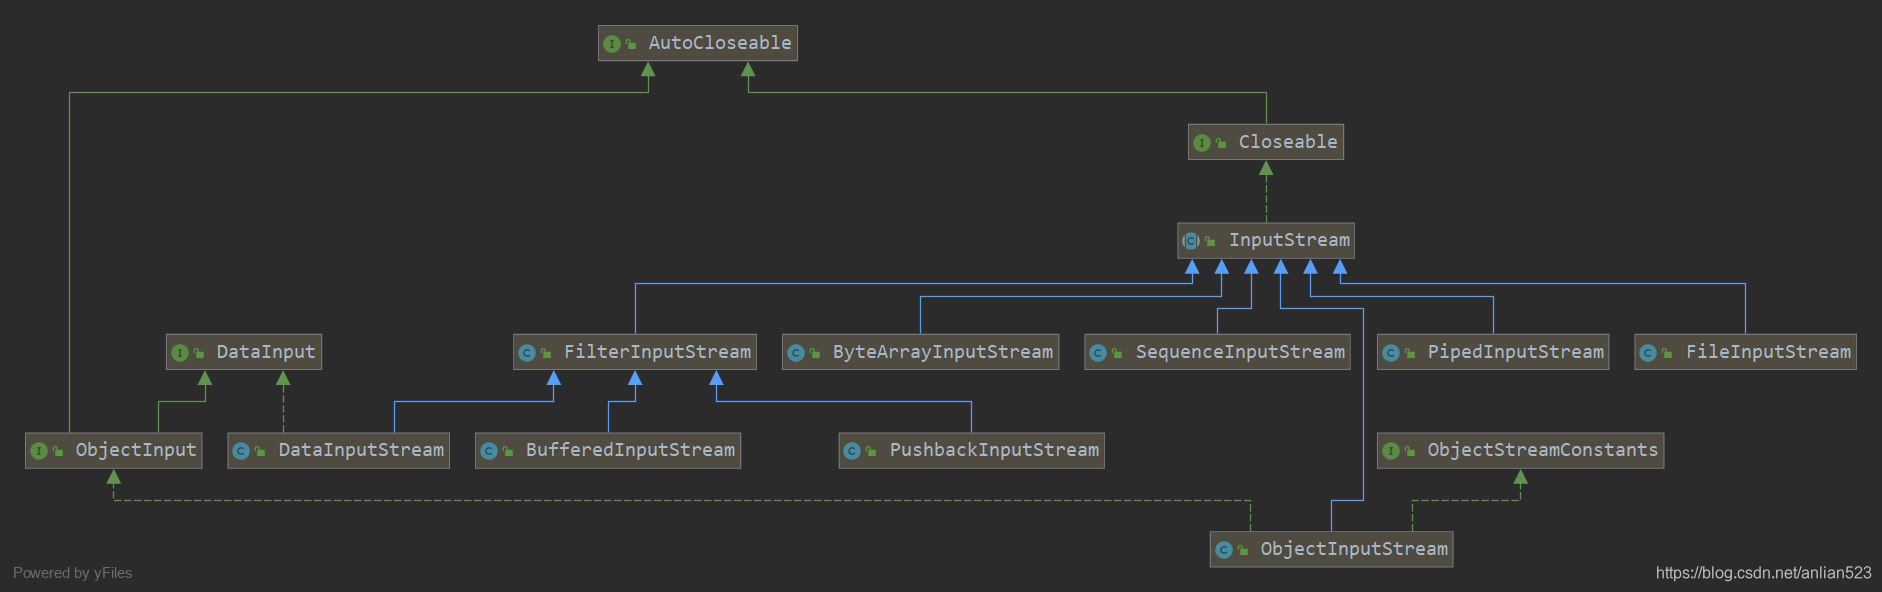This screenshot has height=592, width=1882.
Task: Click the interface icon on AutoCloseable
Action: pyautogui.click(x=612, y=44)
